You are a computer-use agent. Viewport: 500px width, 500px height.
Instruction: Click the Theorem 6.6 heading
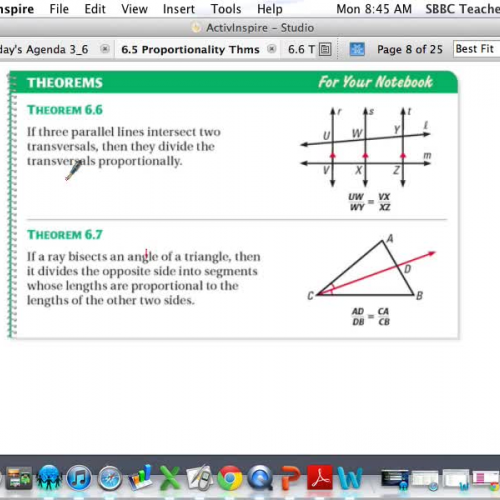pyautogui.click(x=65, y=110)
